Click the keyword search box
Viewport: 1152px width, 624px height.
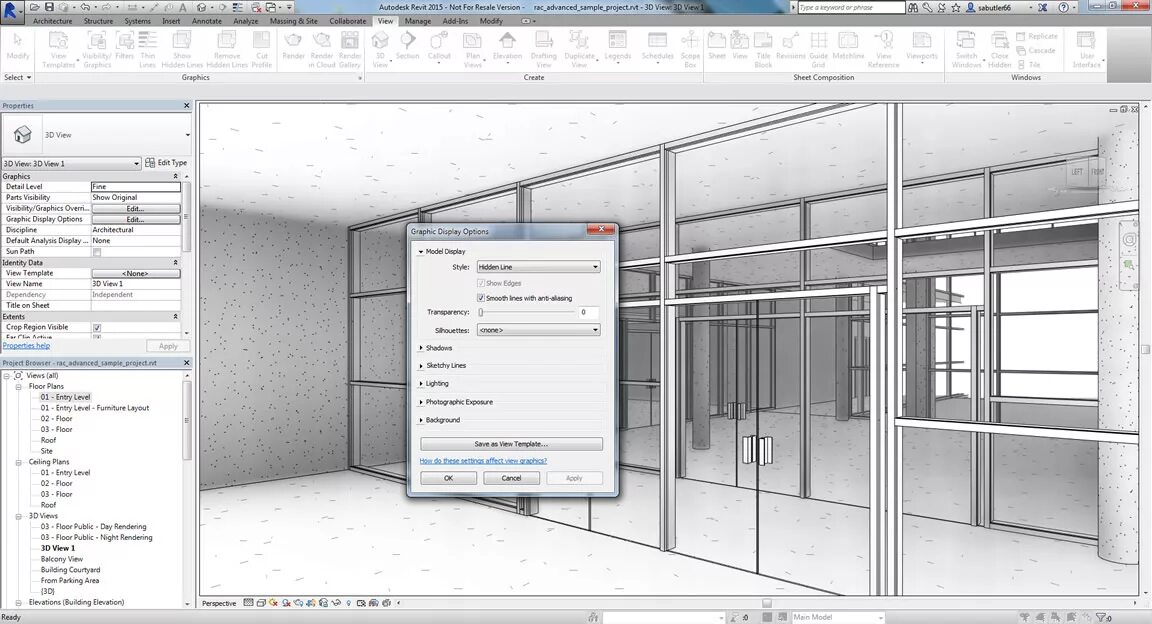pos(851,7)
